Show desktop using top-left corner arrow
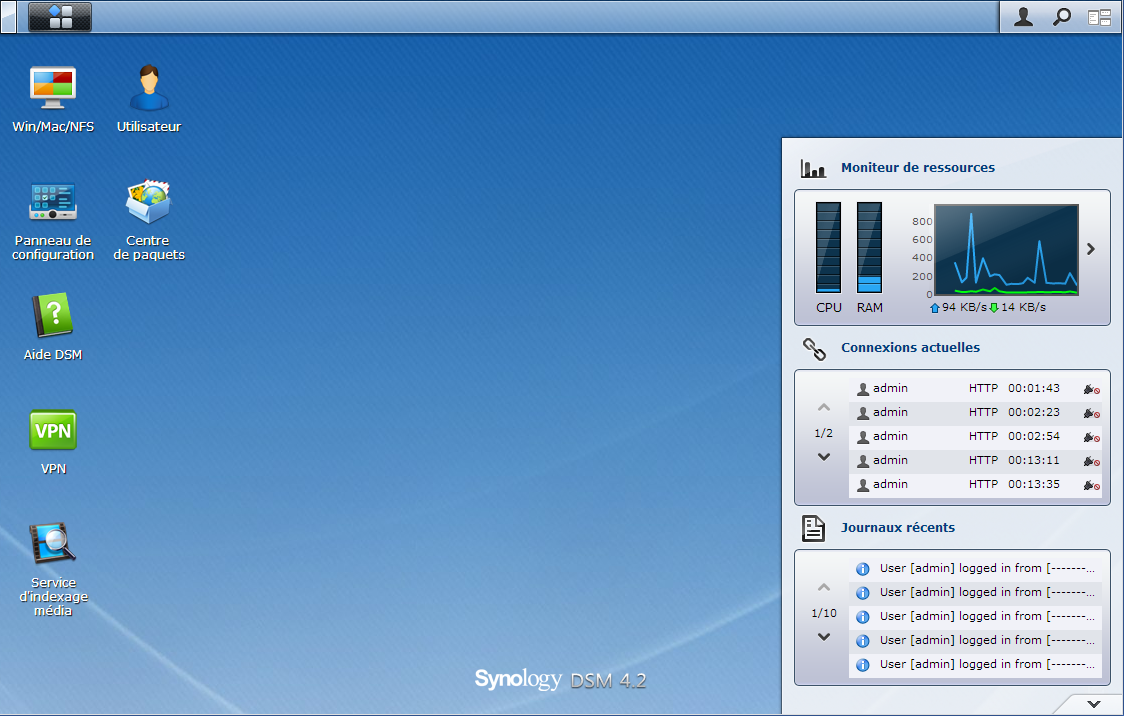This screenshot has width=1124, height=716. (x=8, y=17)
